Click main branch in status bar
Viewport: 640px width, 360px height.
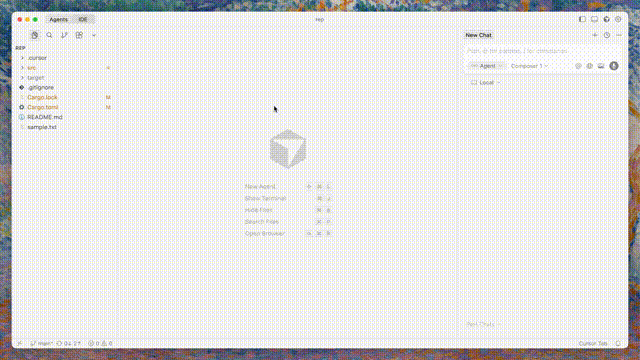click(x=41, y=344)
